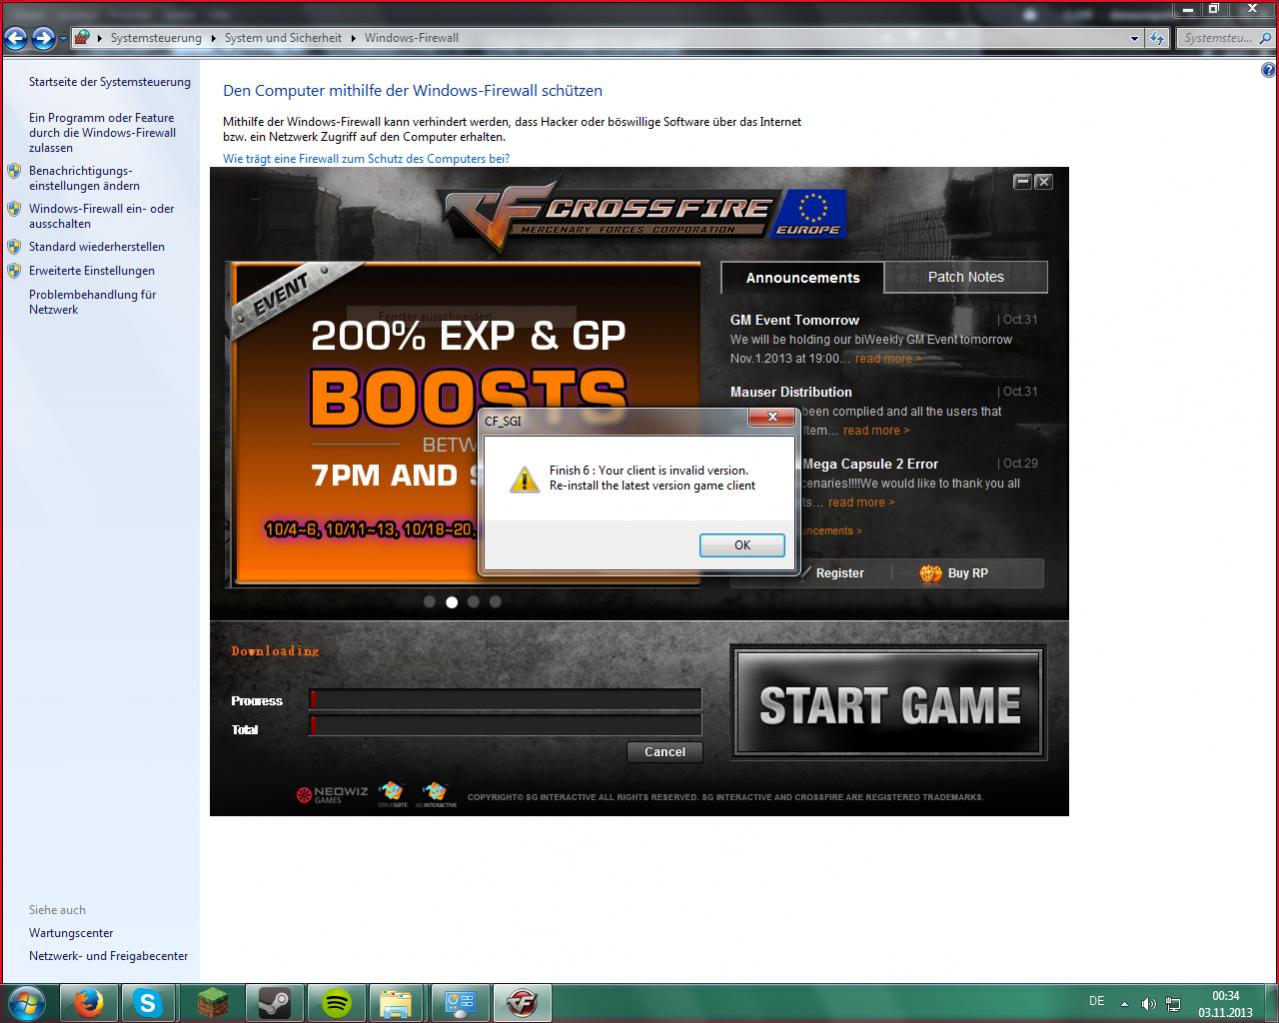Select the third banner slide dot
1279x1023 pixels.
(x=473, y=602)
